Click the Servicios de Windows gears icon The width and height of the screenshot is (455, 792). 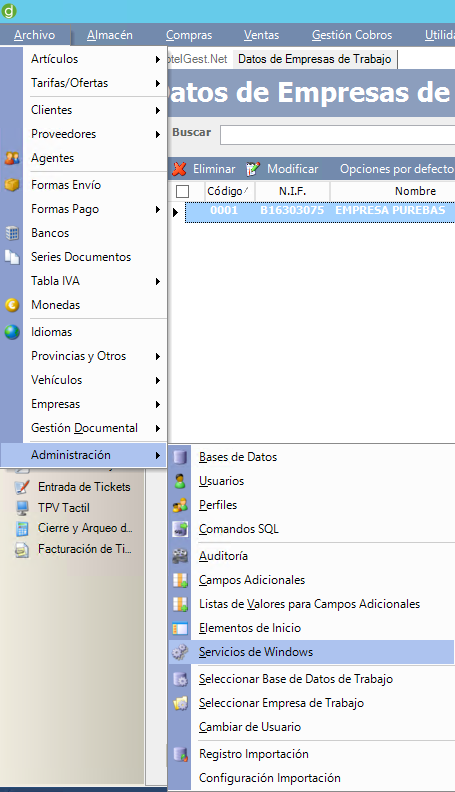coord(180,652)
